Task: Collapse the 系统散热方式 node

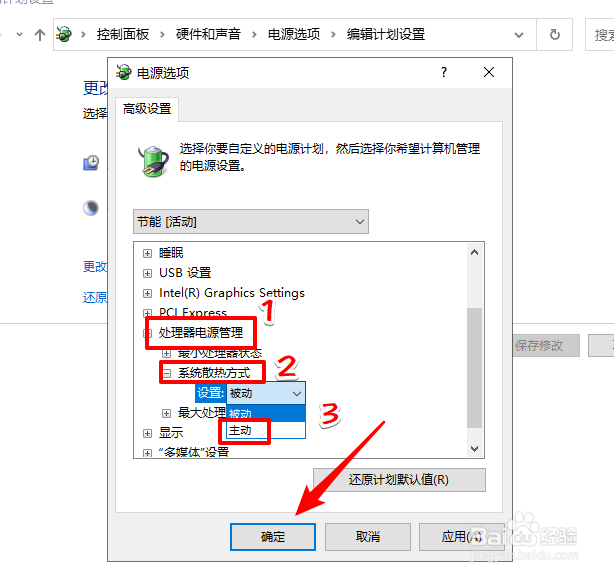Action: [167, 373]
